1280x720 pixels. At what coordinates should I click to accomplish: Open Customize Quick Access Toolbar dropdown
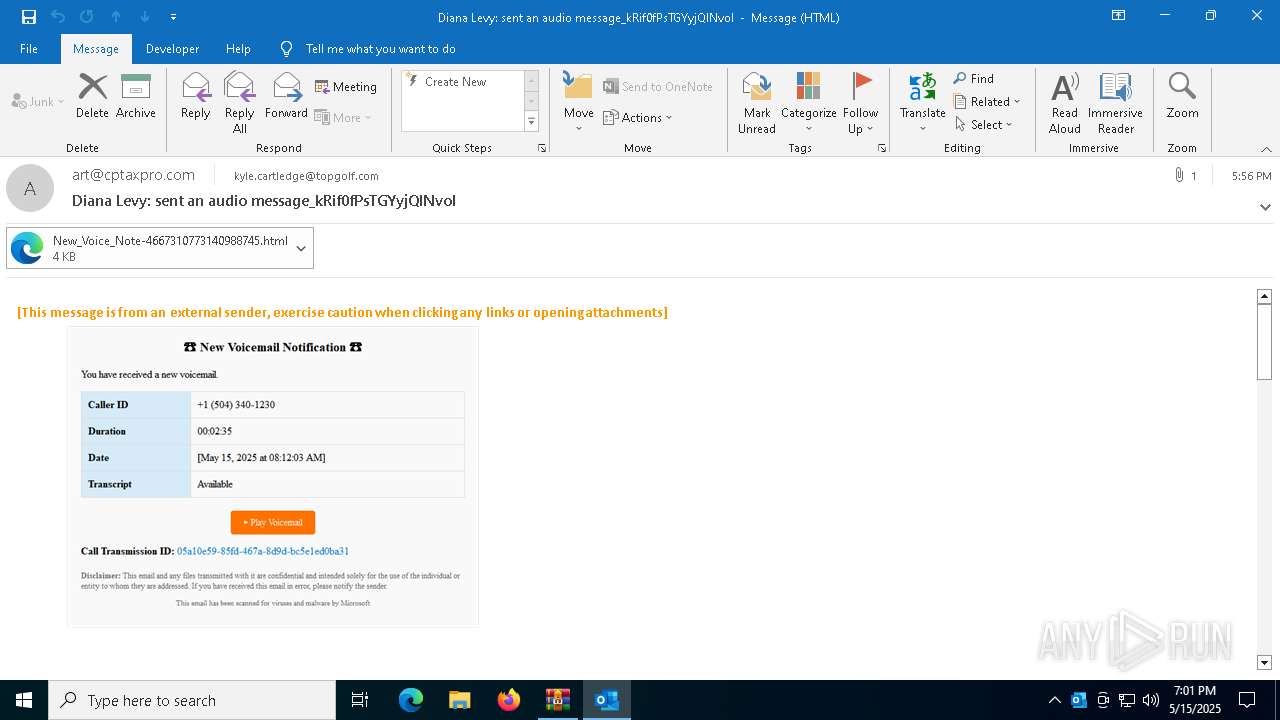173,17
